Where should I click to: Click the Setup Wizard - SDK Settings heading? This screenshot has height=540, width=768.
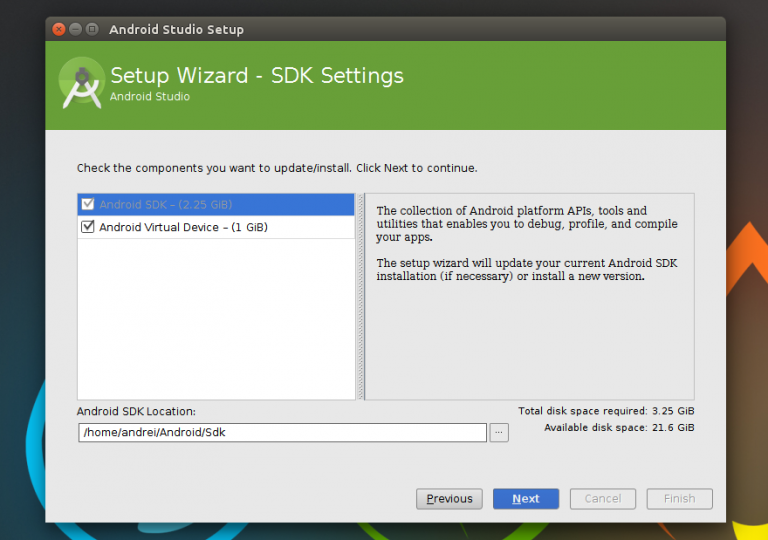pos(257,75)
